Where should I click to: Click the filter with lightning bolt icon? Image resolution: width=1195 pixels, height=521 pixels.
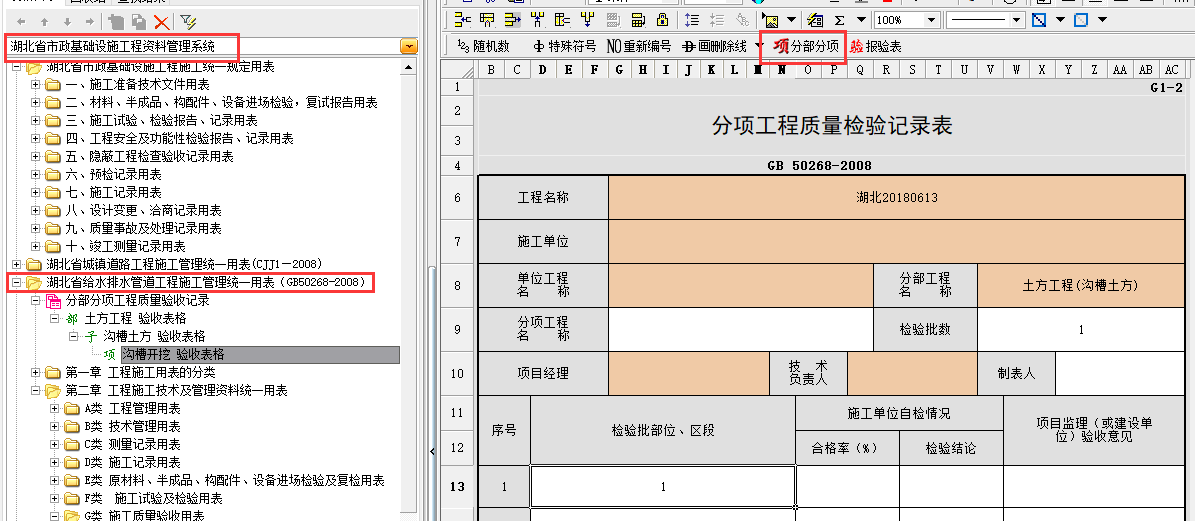(x=188, y=21)
